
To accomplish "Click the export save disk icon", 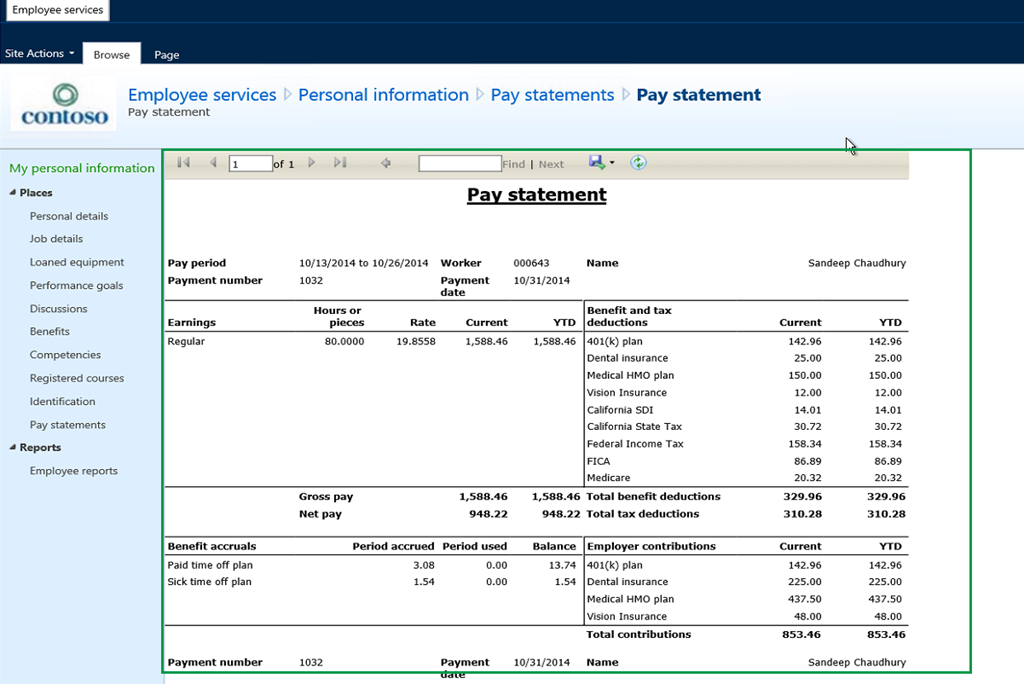I will (x=597, y=162).
